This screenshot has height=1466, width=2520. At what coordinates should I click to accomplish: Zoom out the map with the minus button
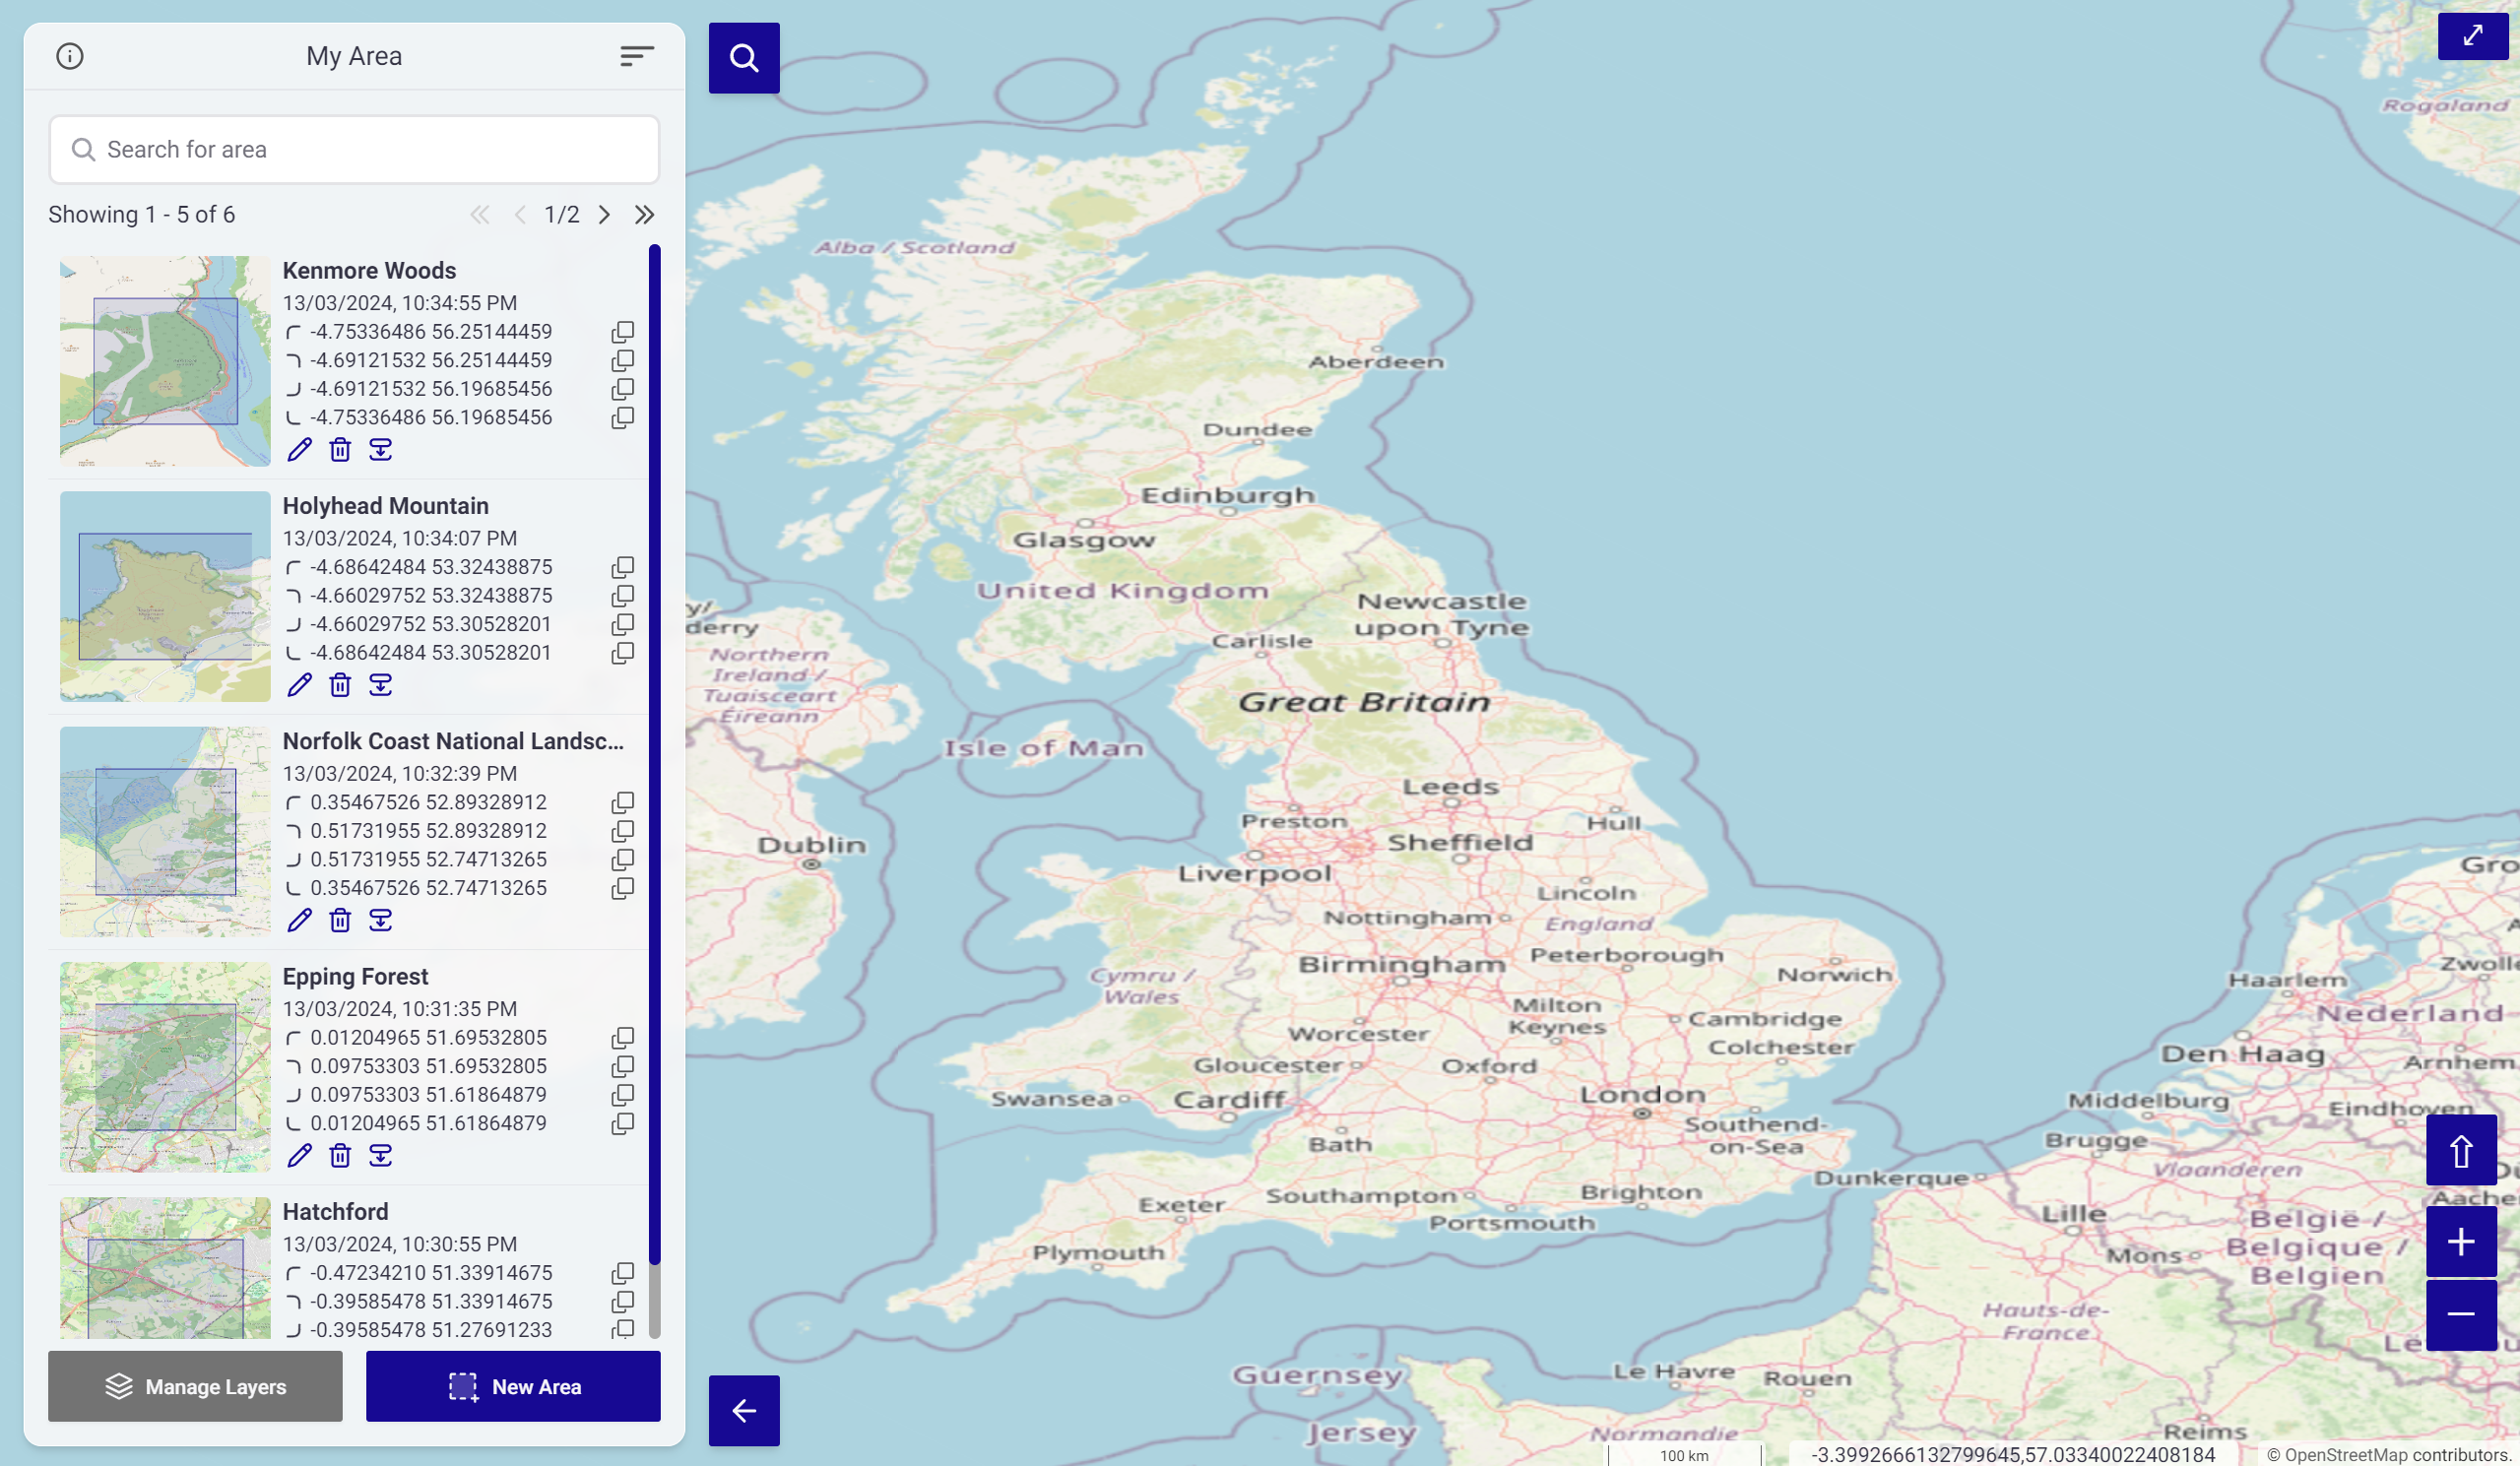(x=2461, y=1314)
